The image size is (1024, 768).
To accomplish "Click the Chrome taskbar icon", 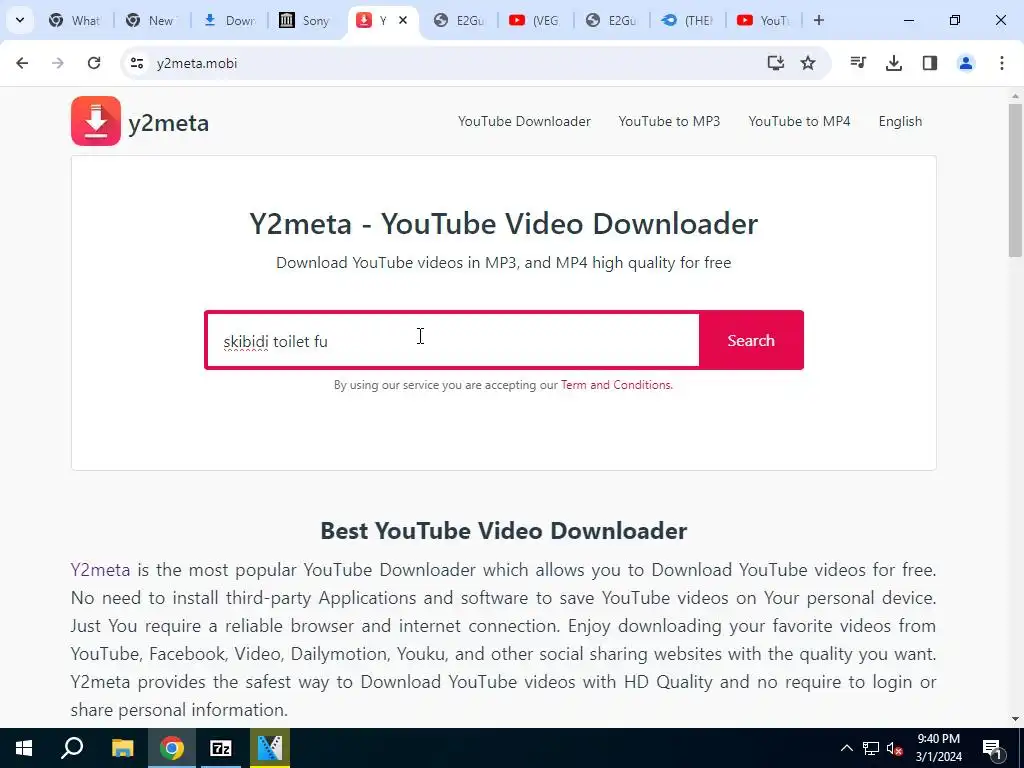I will pyautogui.click(x=172, y=748).
